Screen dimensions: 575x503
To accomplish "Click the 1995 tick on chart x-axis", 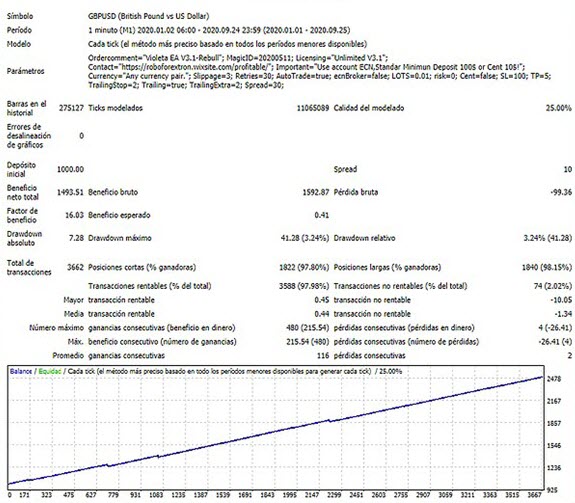I will pos(289,495).
